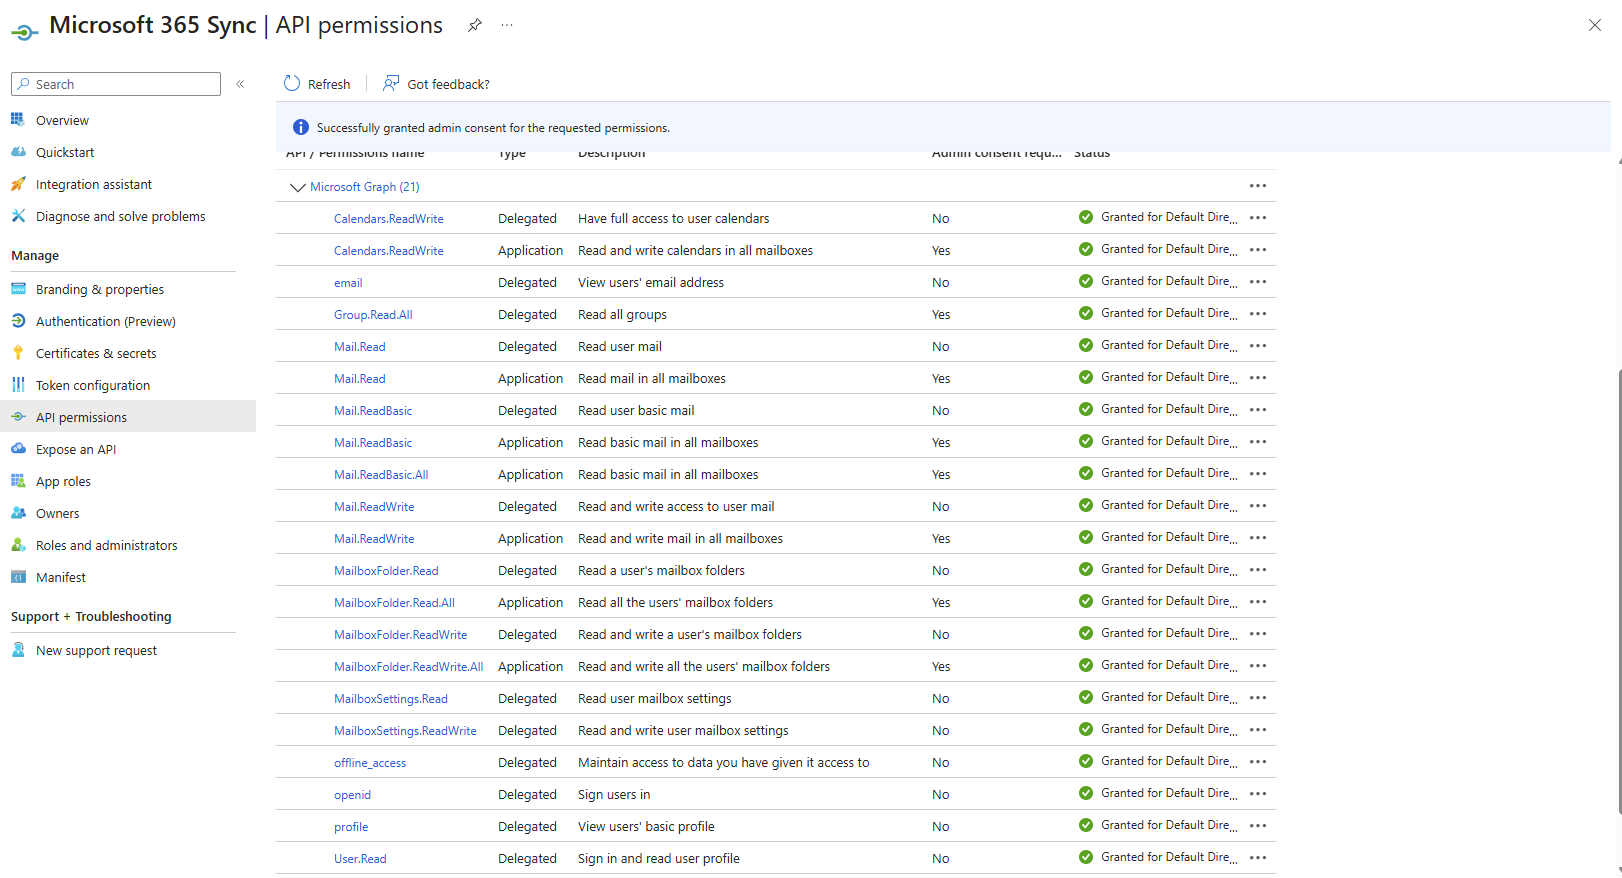Select Diagnose and solve problems

(x=120, y=216)
